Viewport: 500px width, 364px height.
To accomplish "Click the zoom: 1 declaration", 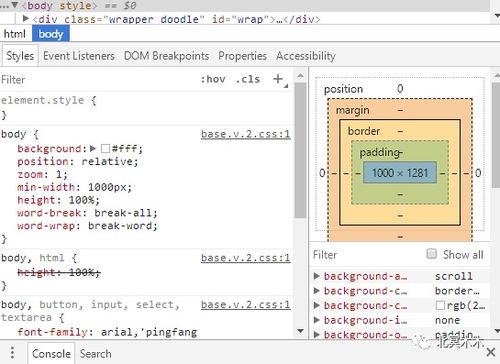I will point(42,174).
